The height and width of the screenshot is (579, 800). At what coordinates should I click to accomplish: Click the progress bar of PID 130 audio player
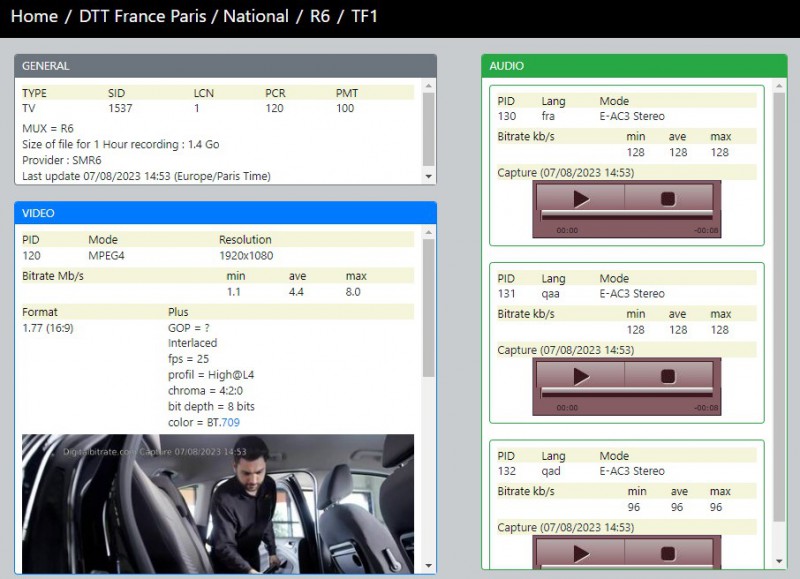(x=627, y=214)
